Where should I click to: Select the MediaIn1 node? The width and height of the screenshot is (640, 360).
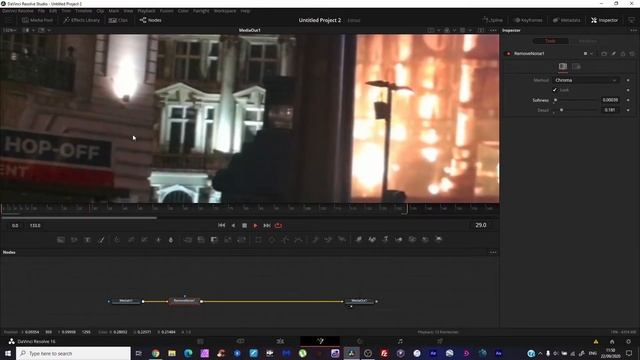click(x=126, y=301)
